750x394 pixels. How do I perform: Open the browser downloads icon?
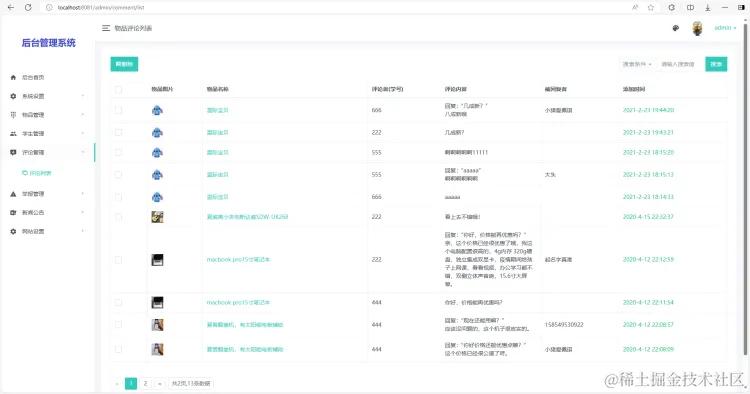(707, 7)
